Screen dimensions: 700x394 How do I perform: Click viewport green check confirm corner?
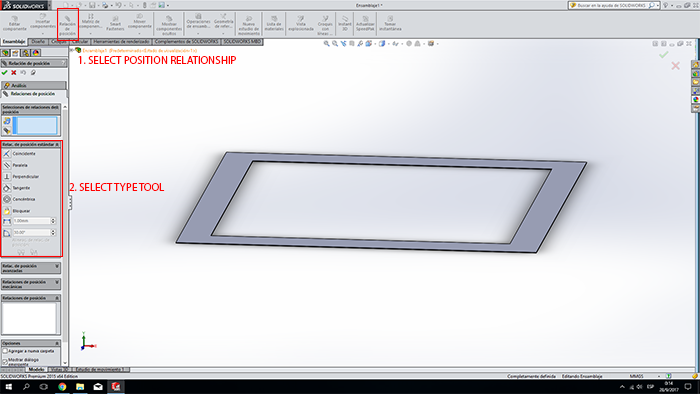pos(664,54)
